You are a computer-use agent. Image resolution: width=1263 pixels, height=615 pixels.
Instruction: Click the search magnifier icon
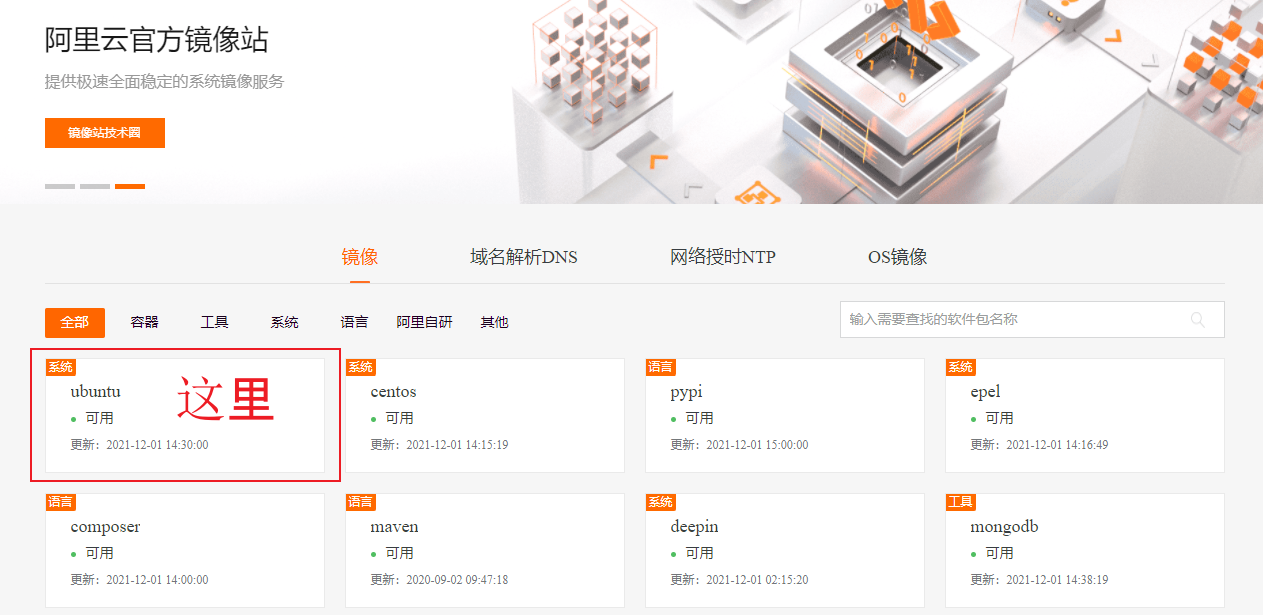(x=1198, y=319)
